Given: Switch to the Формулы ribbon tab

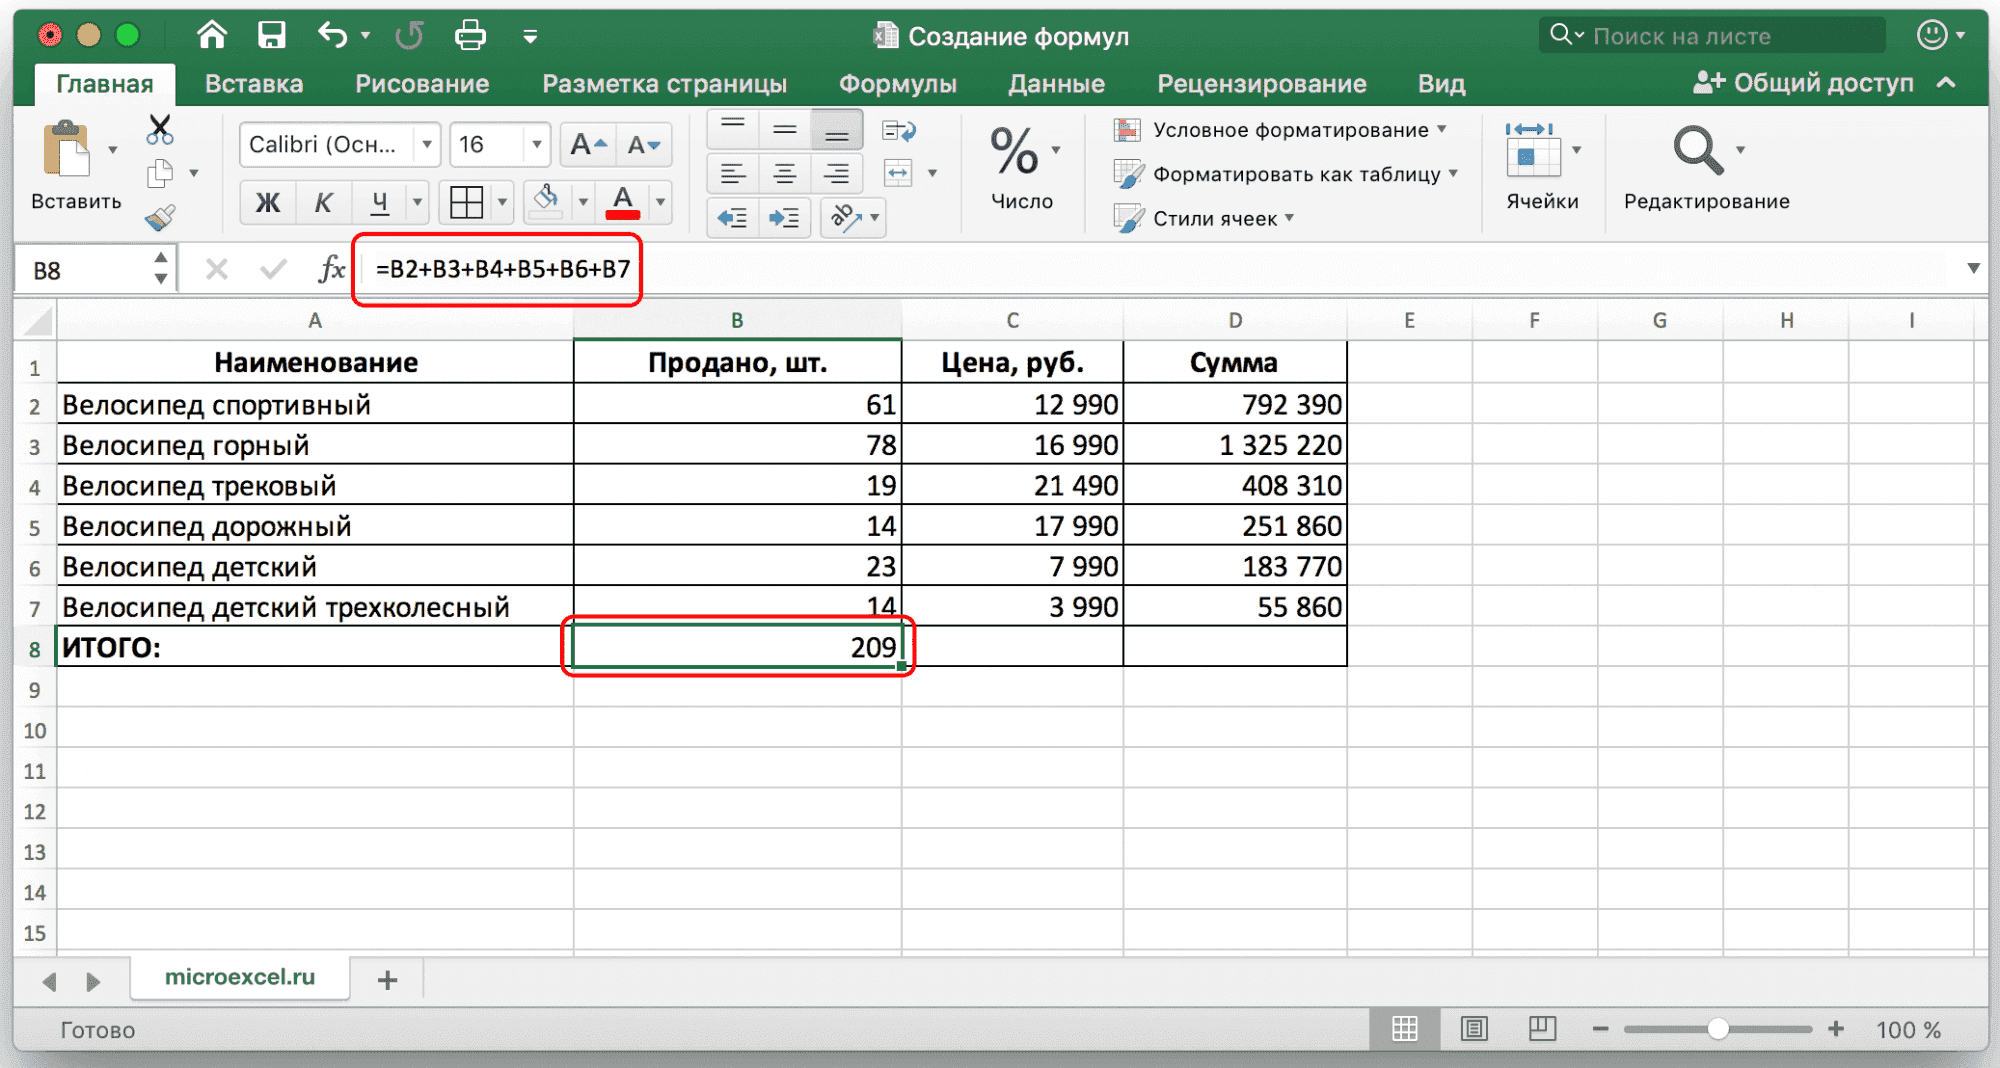Looking at the screenshot, I should coord(898,83).
